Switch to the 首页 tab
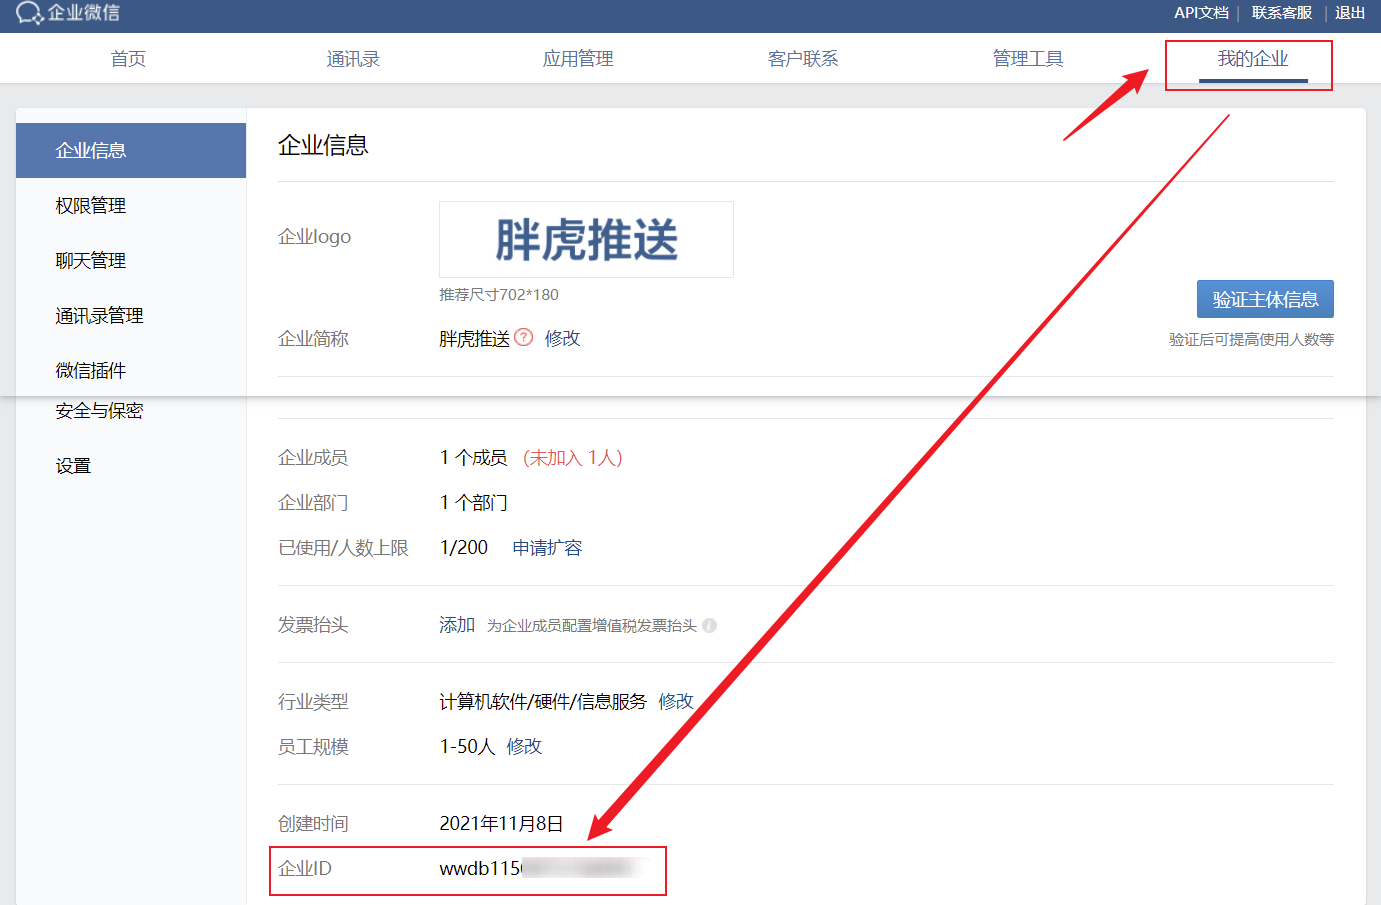 [x=127, y=58]
